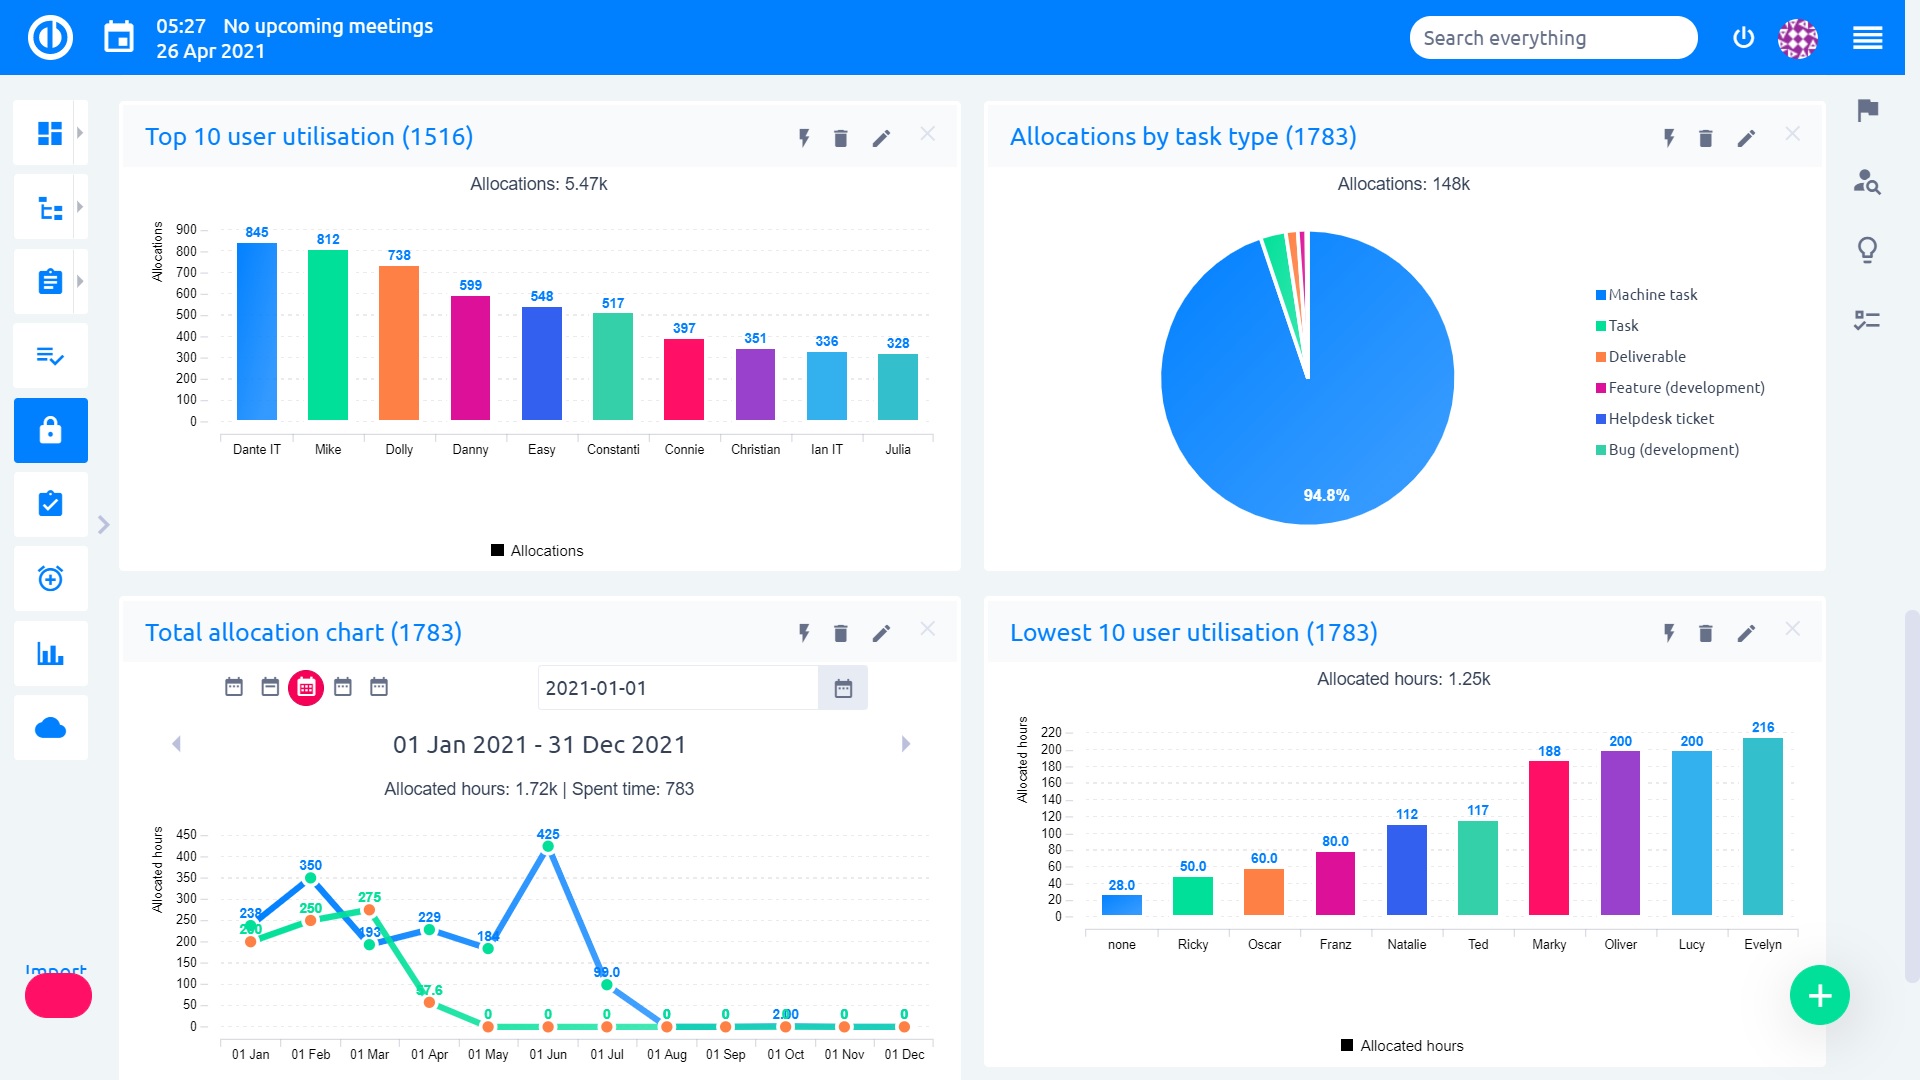The width and height of the screenshot is (1920, 1080).
Task: Open Lowest 10 user utilisation edit menu
Action: pyautogui.click(x=1746, y=633)
